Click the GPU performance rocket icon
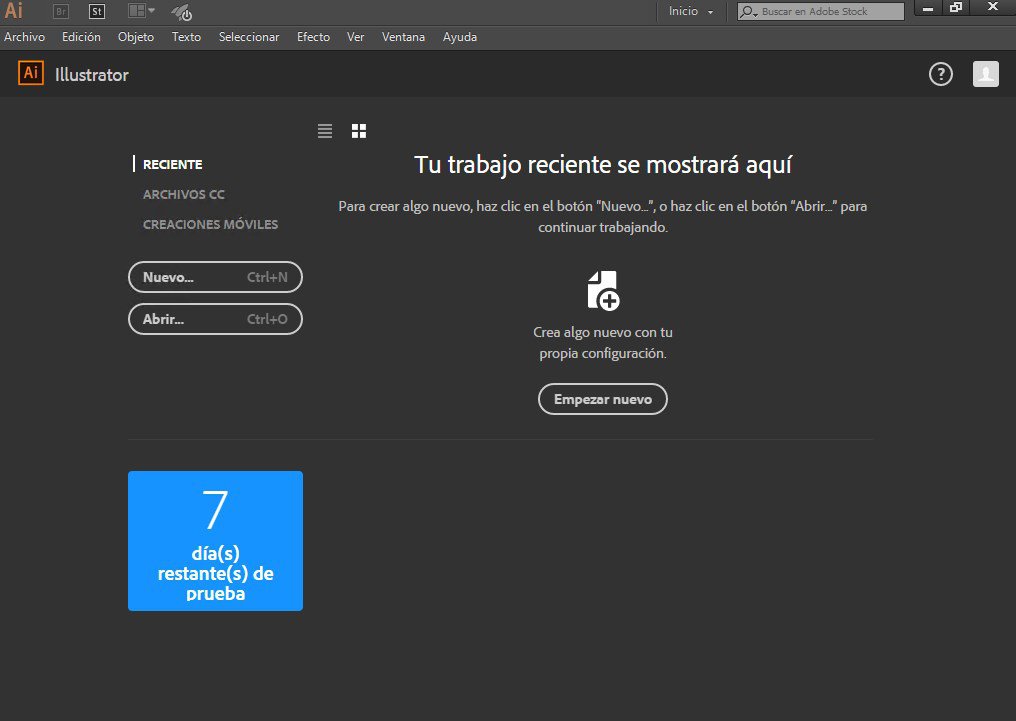Screen dimensions: 1016x721 (x=182, y=13)
